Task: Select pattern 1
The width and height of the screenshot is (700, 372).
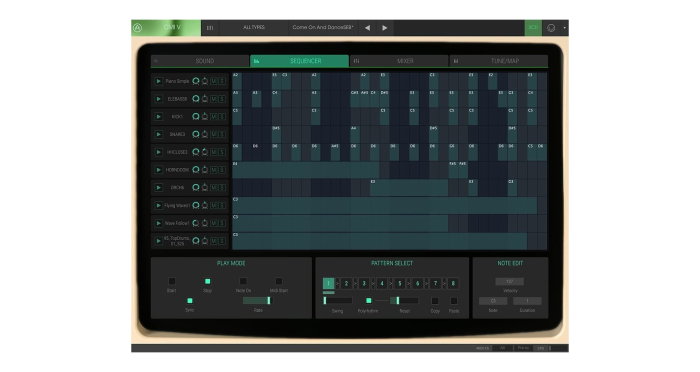Action: point(328,283)
